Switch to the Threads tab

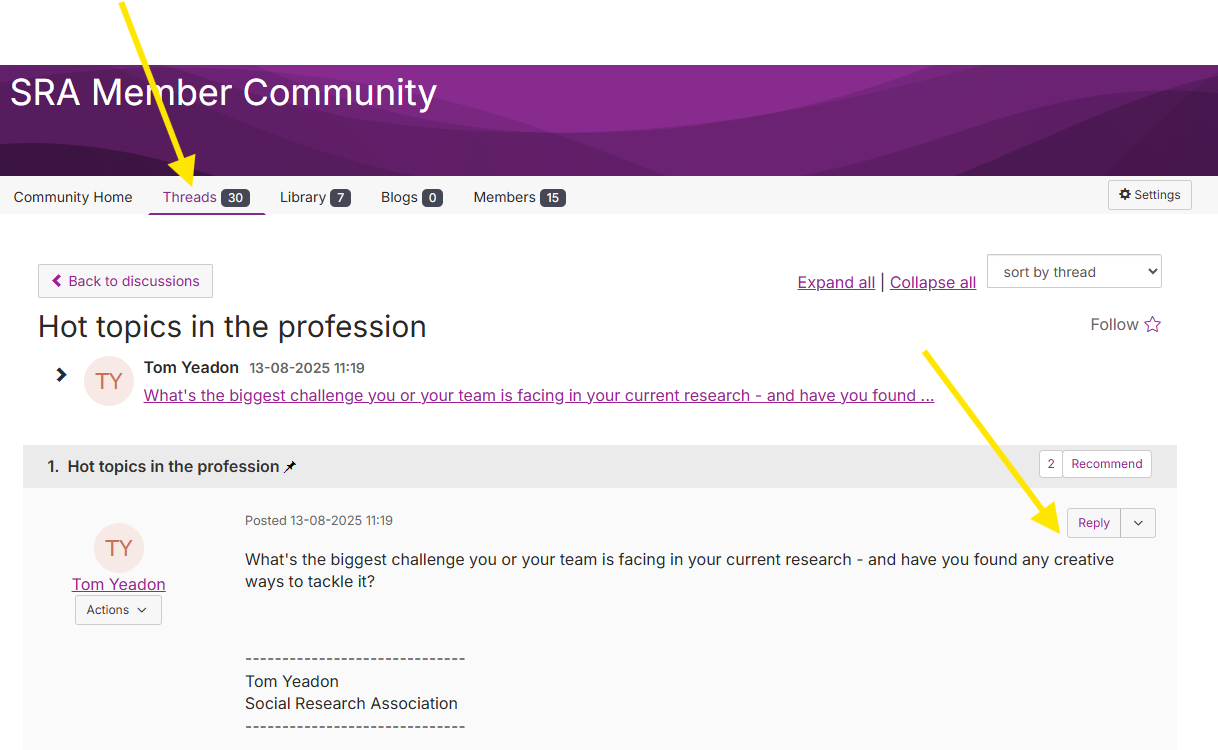(206, 197)
